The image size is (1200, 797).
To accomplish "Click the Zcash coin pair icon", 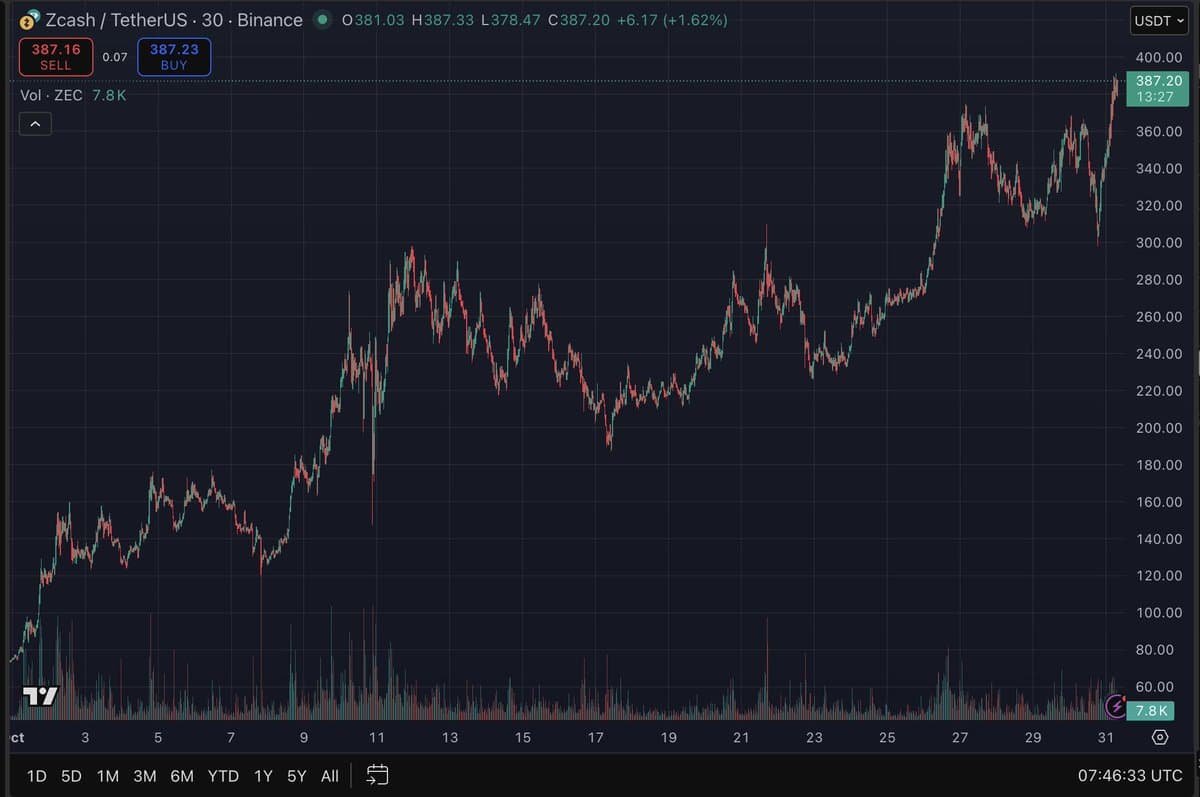I will [x=31, y=20].
